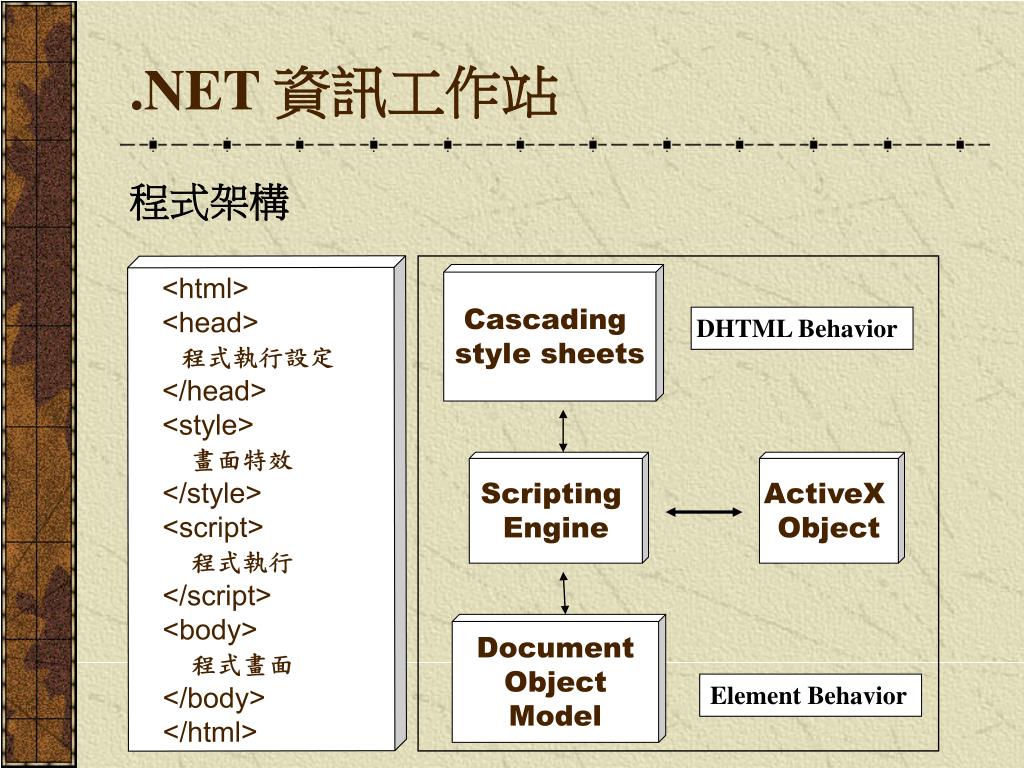Click arrow between Scripting Engine and Document Object Model
This screenshot has width=1024, height=768.
click(x=564, y=593)
